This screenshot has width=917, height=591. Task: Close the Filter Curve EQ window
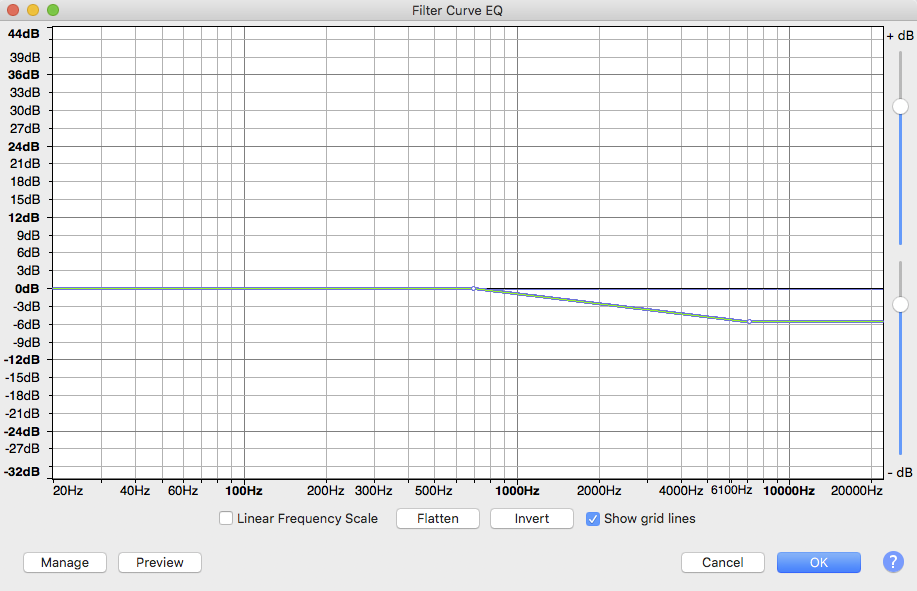13,10
